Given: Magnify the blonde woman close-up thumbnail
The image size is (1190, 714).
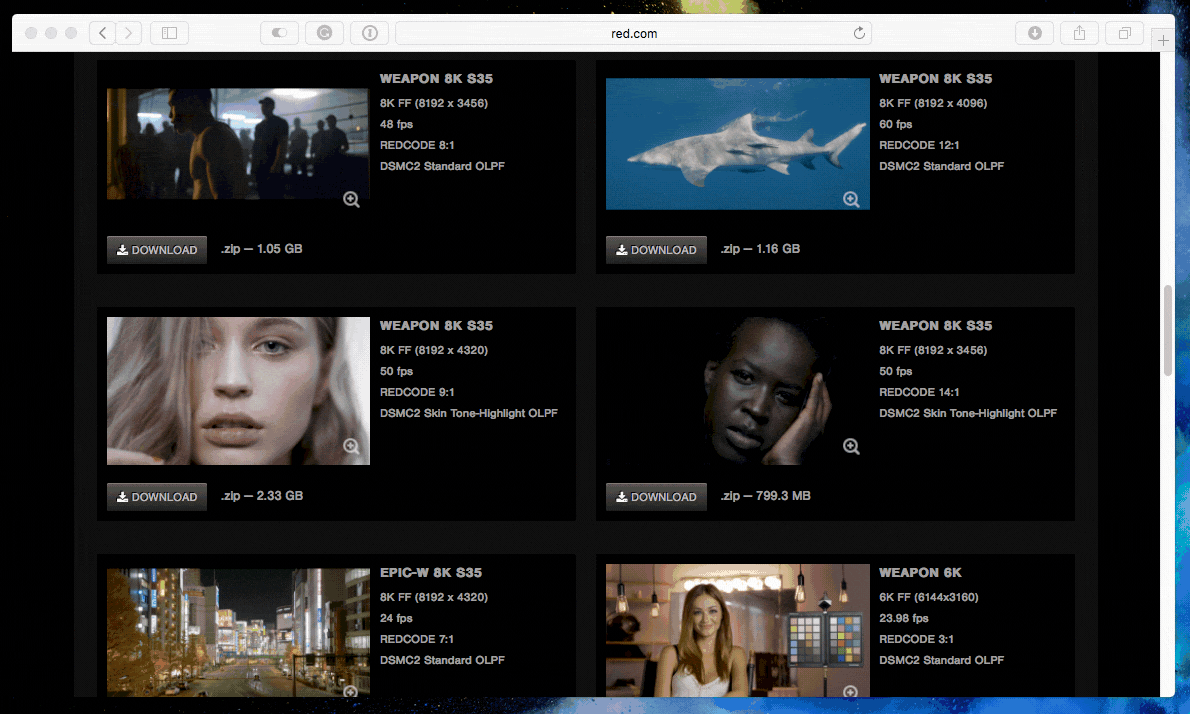Looking at the screenshot, I should 351,446.
